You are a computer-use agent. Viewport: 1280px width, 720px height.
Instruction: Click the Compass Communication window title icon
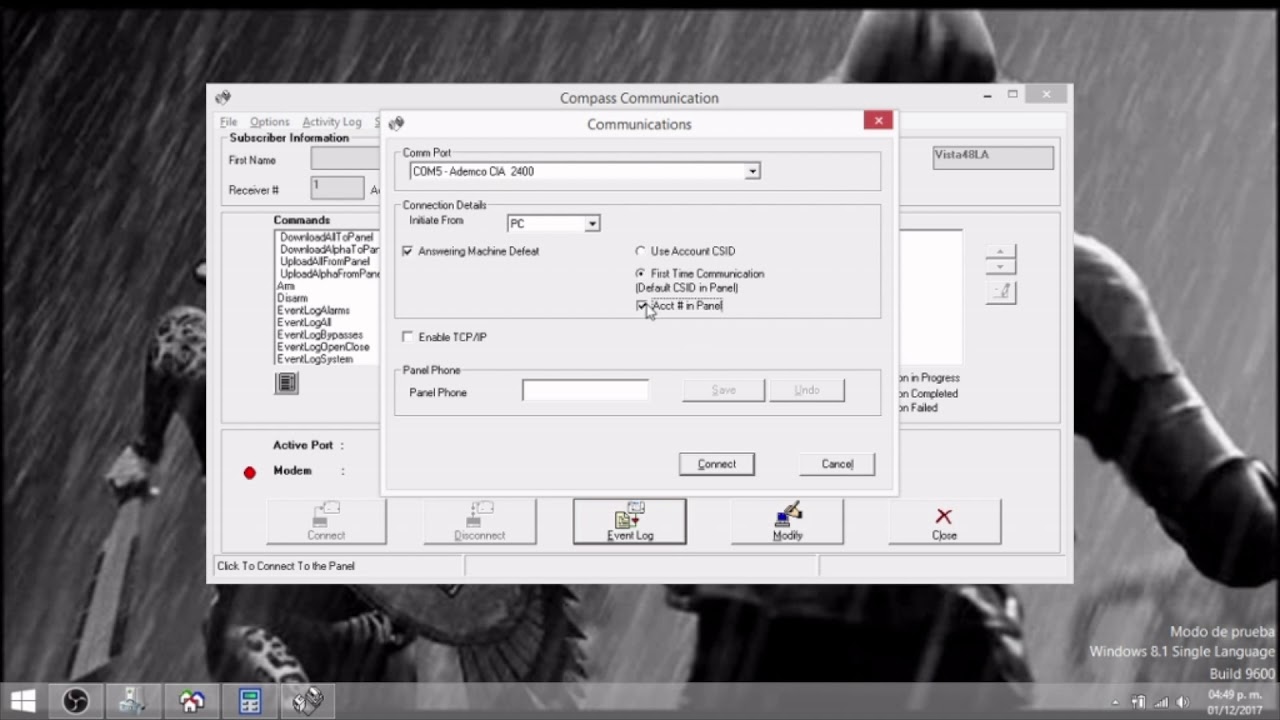point(222,97)
